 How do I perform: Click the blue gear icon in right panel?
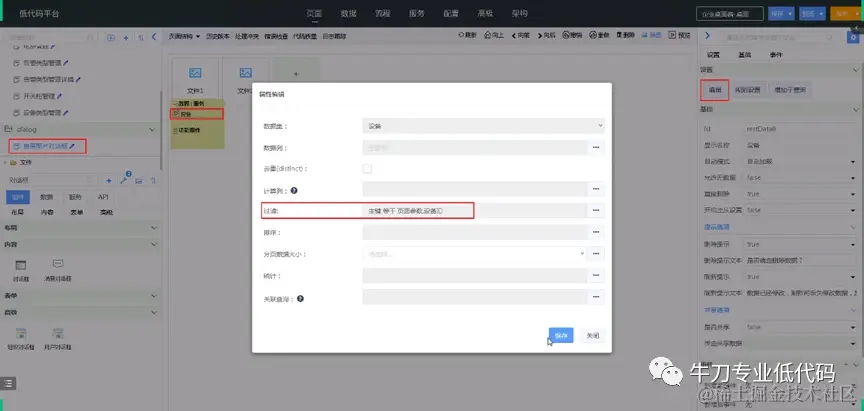855,37
